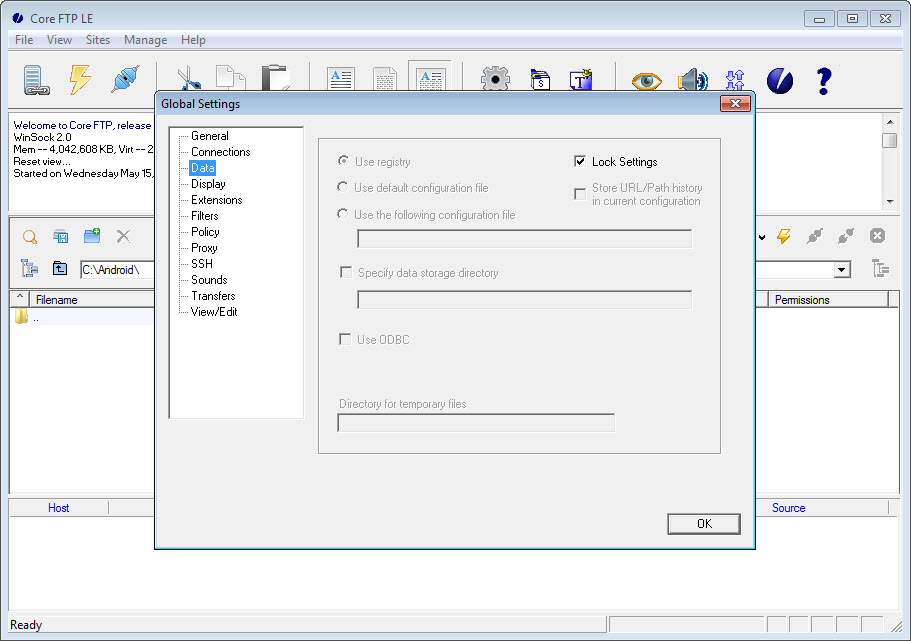Select Sounds in settings tree

pos(209,280)
